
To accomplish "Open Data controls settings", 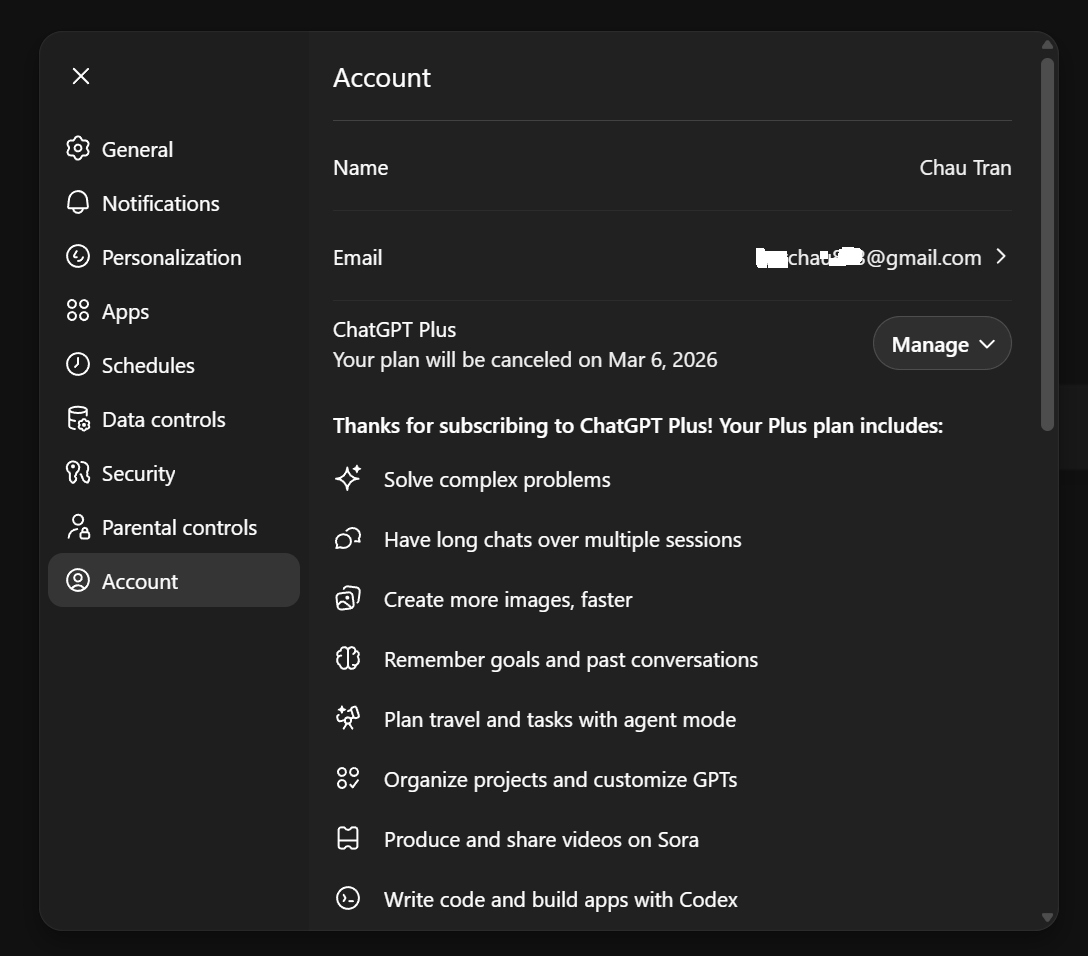I will click(173, 420).
